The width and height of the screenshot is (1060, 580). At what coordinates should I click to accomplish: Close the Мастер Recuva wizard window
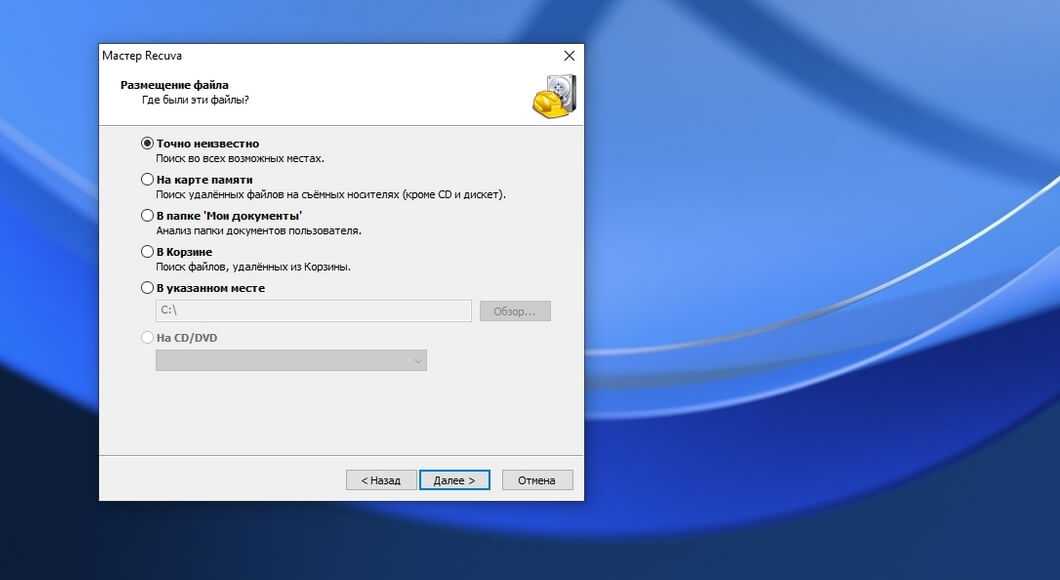[569, 56]
